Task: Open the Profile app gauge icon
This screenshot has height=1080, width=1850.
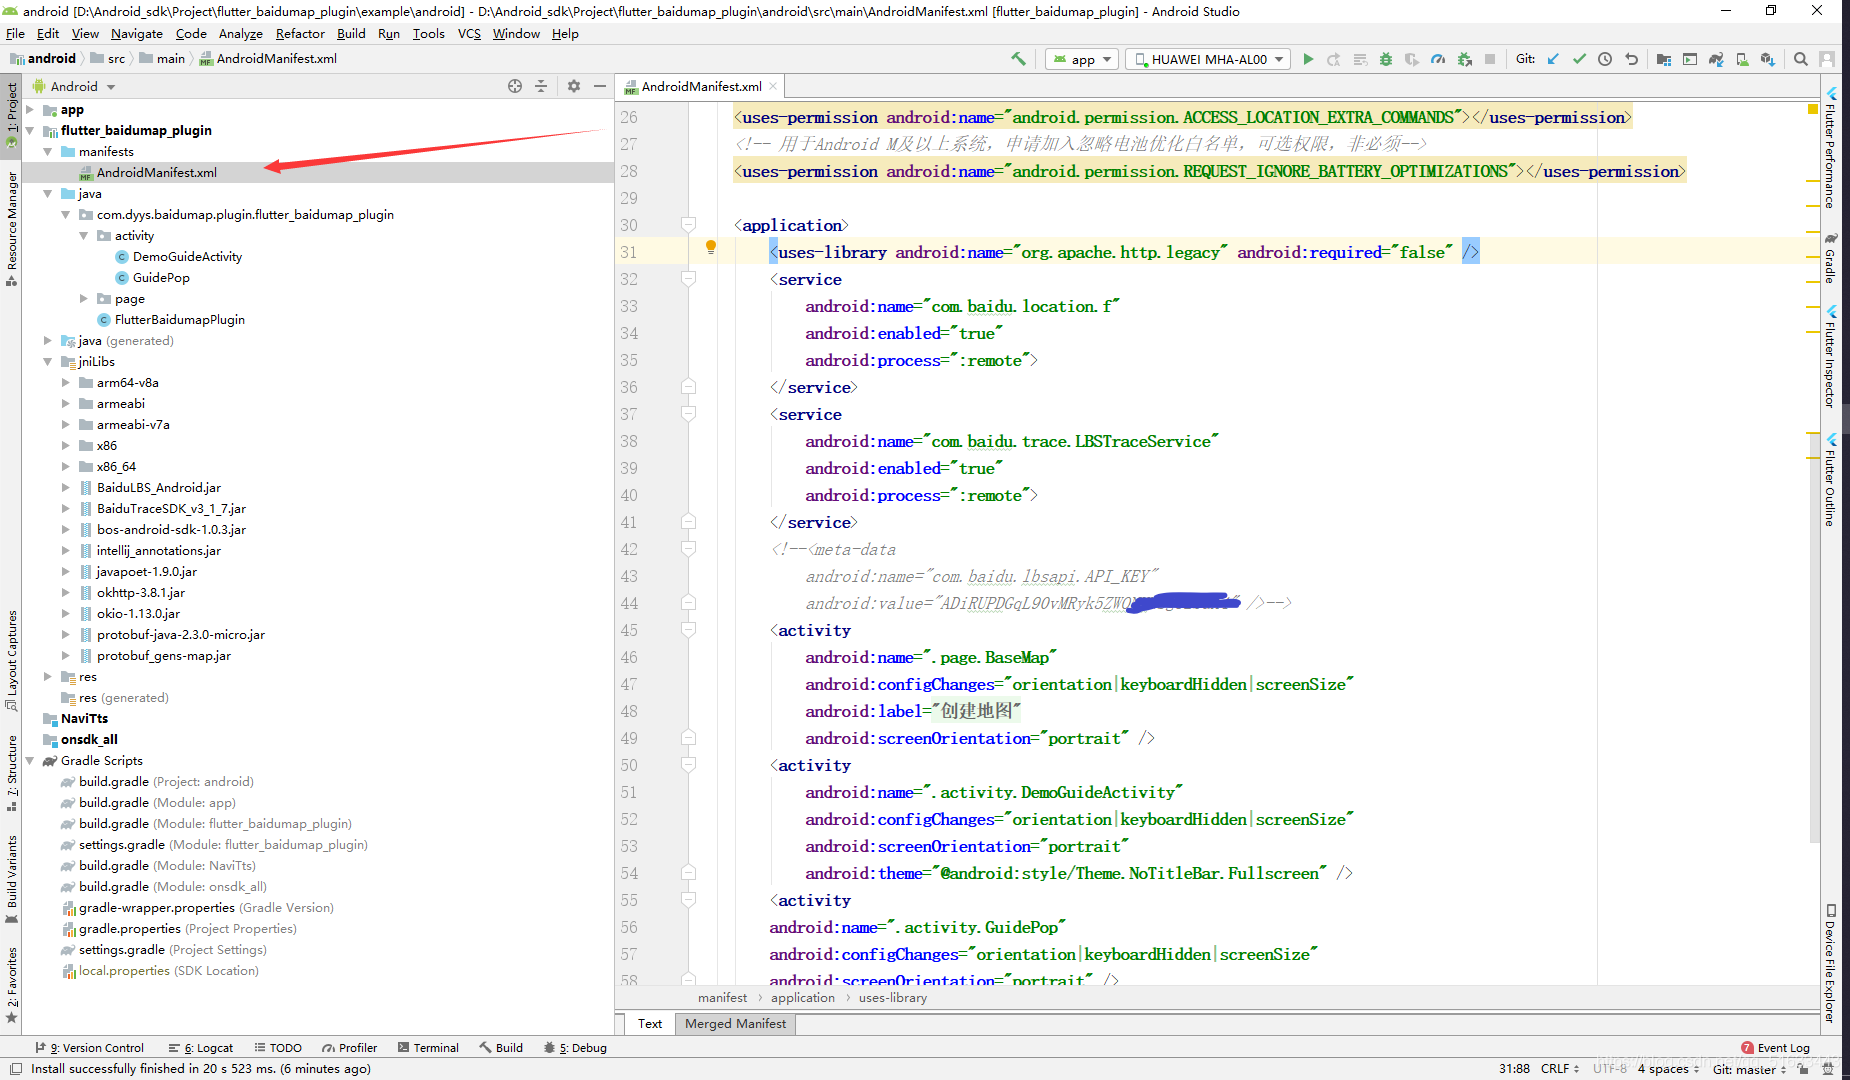Action: click(1438, 59)
